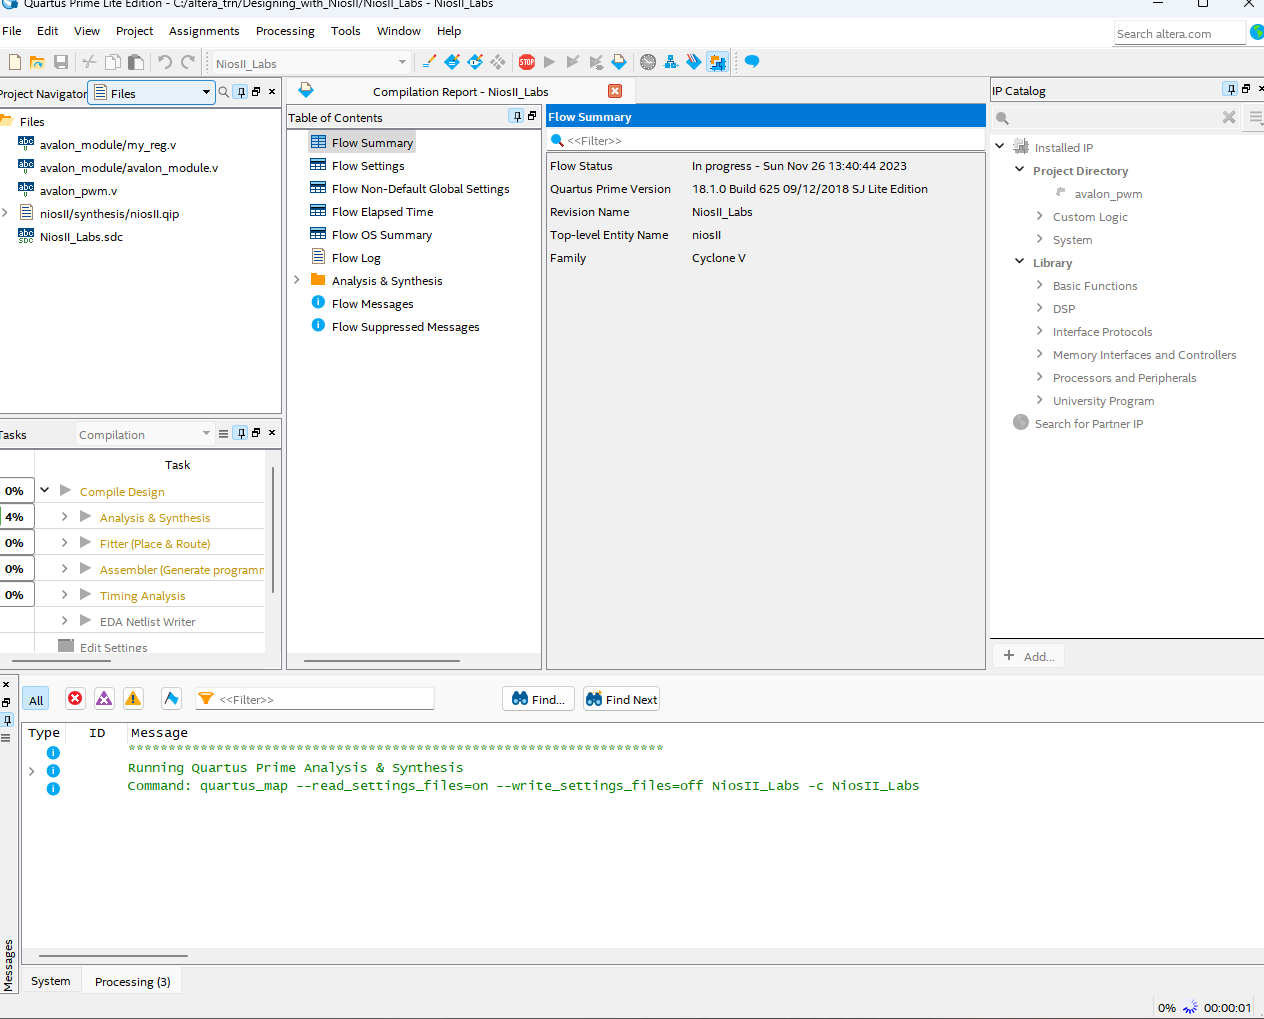
Task: Click the messages <<Filter>> input field
Action: click(314, 699)
